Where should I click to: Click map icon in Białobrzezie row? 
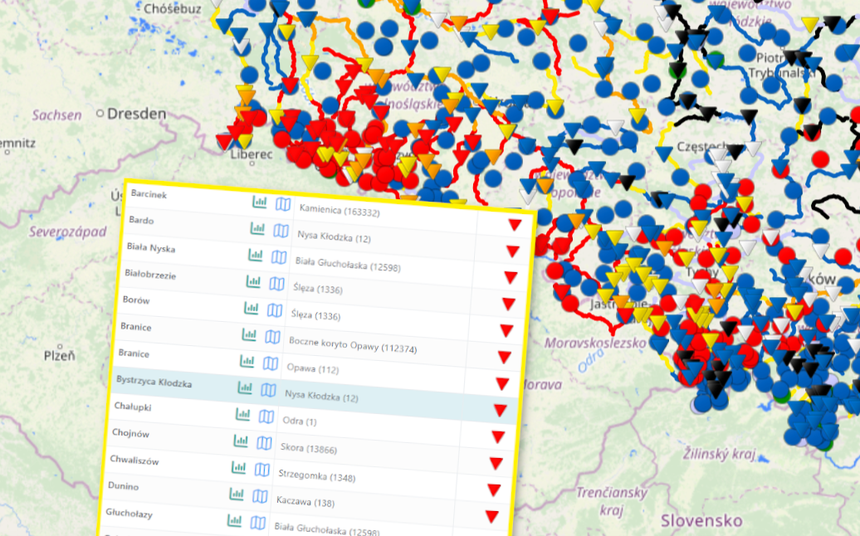tap(277, 284)
